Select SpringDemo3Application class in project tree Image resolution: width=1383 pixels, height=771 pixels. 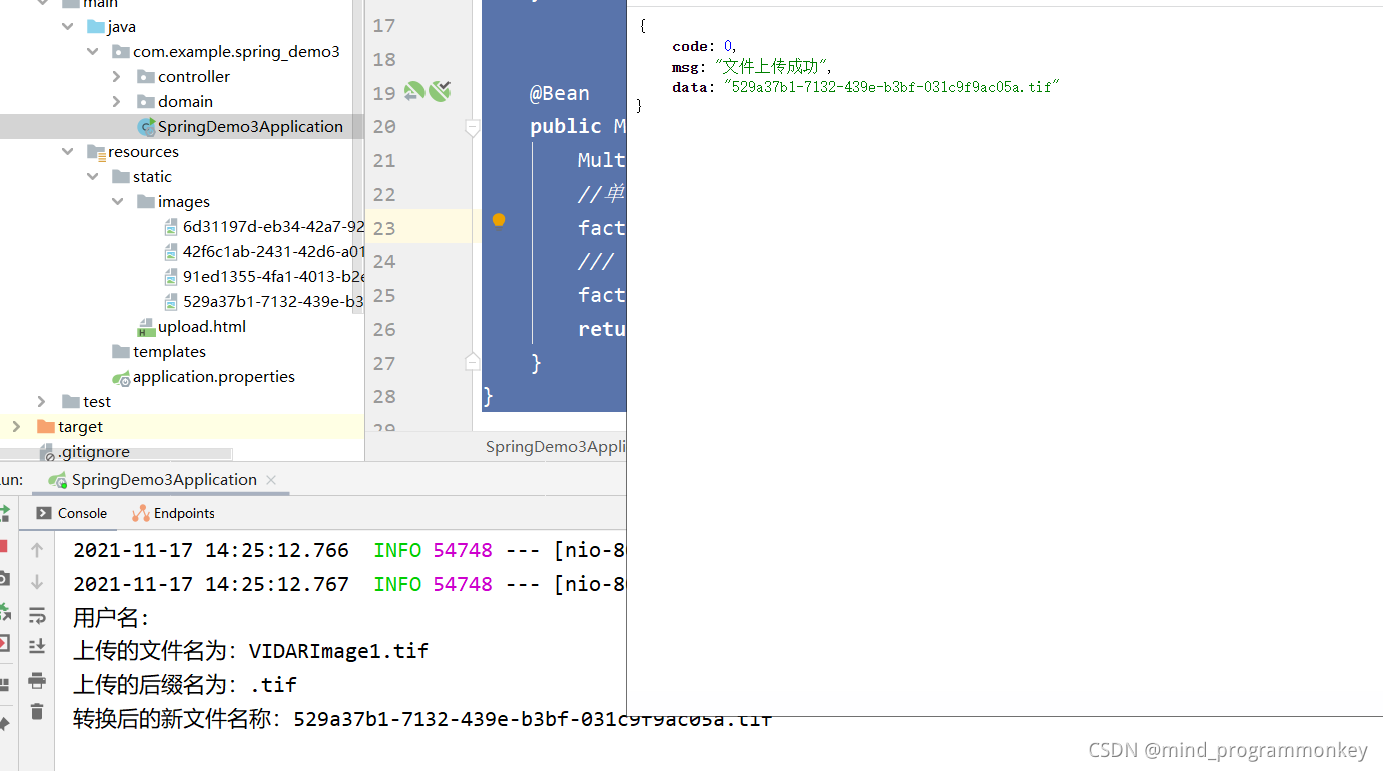tap(239, 126)
